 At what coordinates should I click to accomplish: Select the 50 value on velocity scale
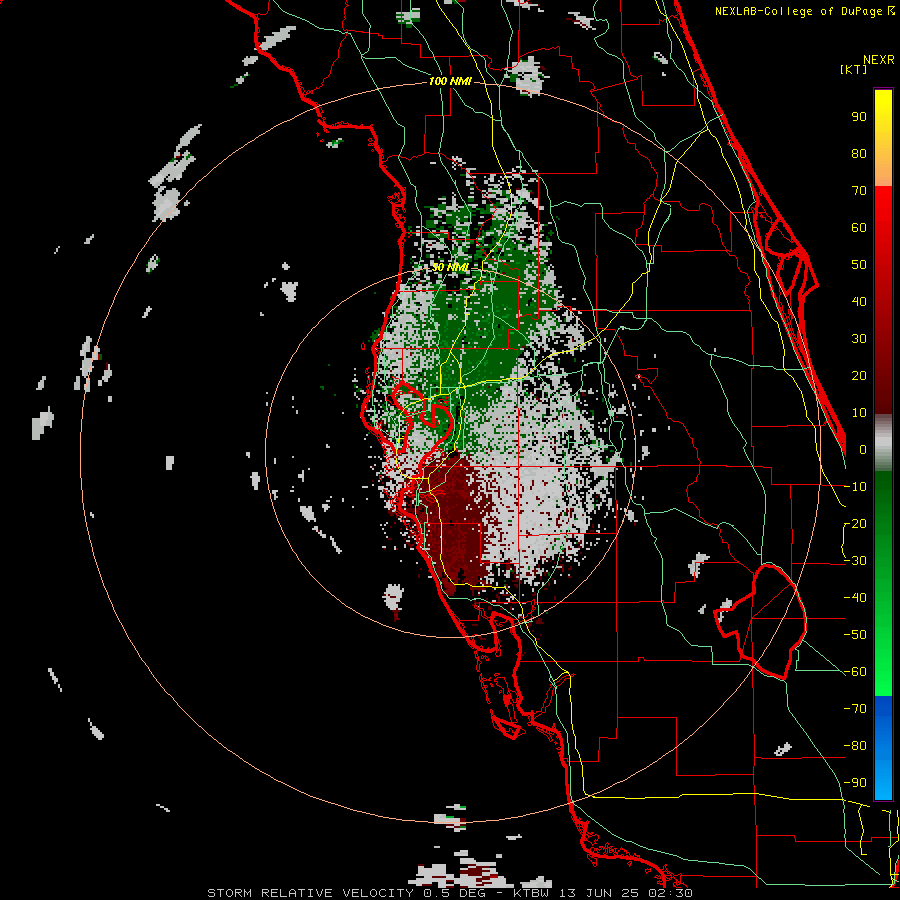coord(859,265)
